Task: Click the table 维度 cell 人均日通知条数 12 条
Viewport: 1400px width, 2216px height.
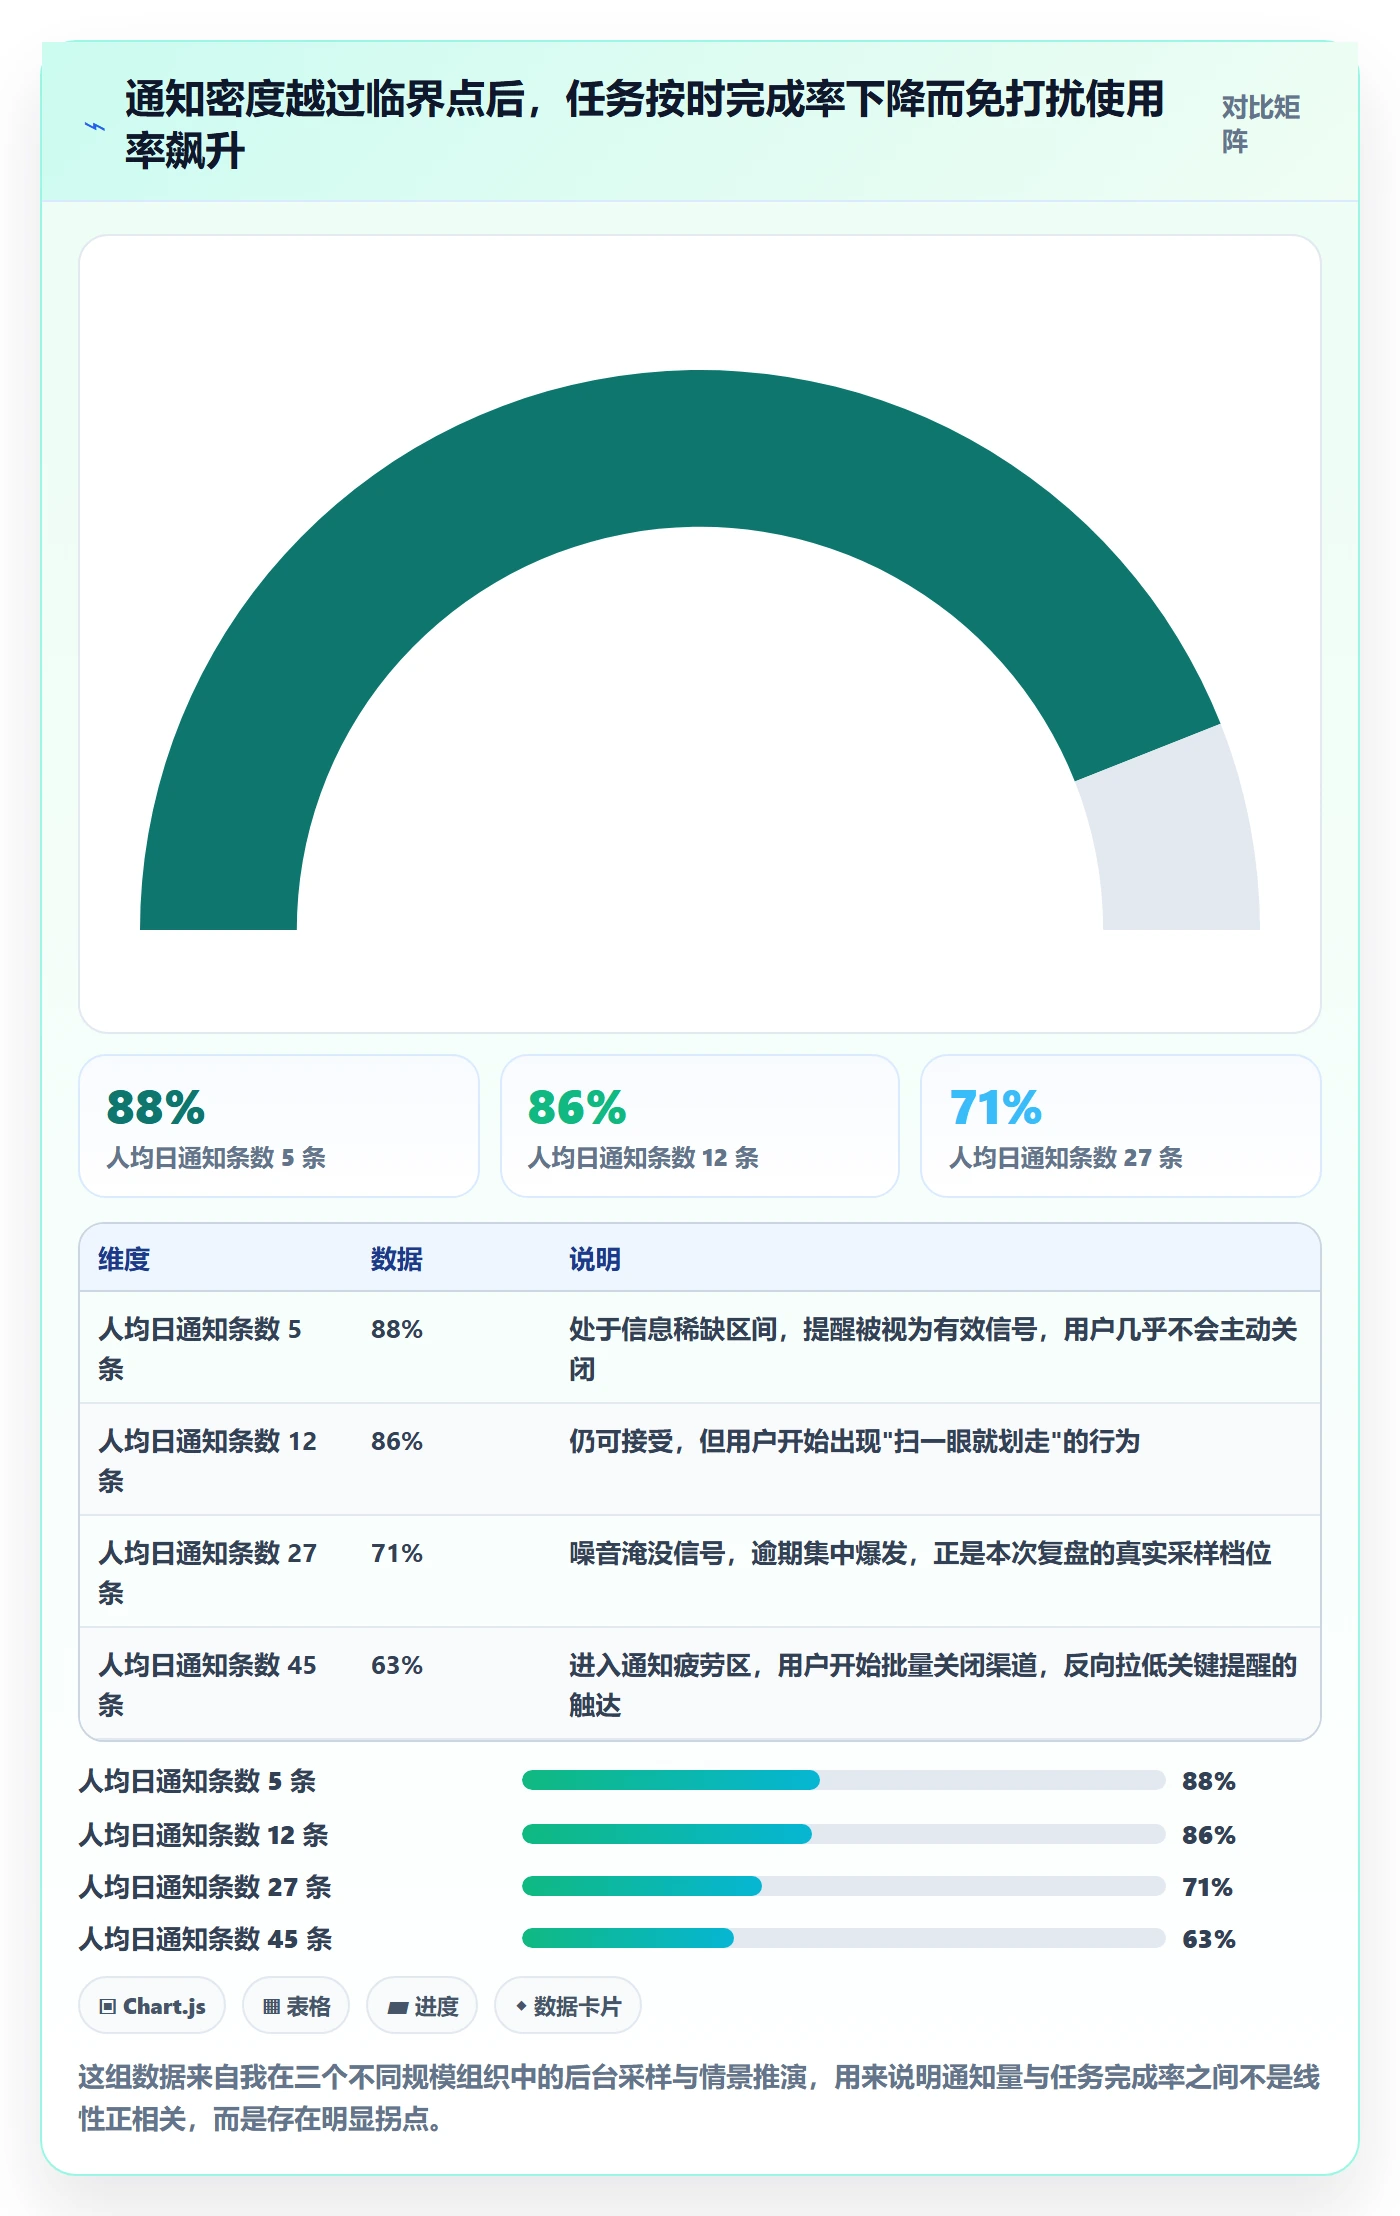Action: click(207, 1461)
